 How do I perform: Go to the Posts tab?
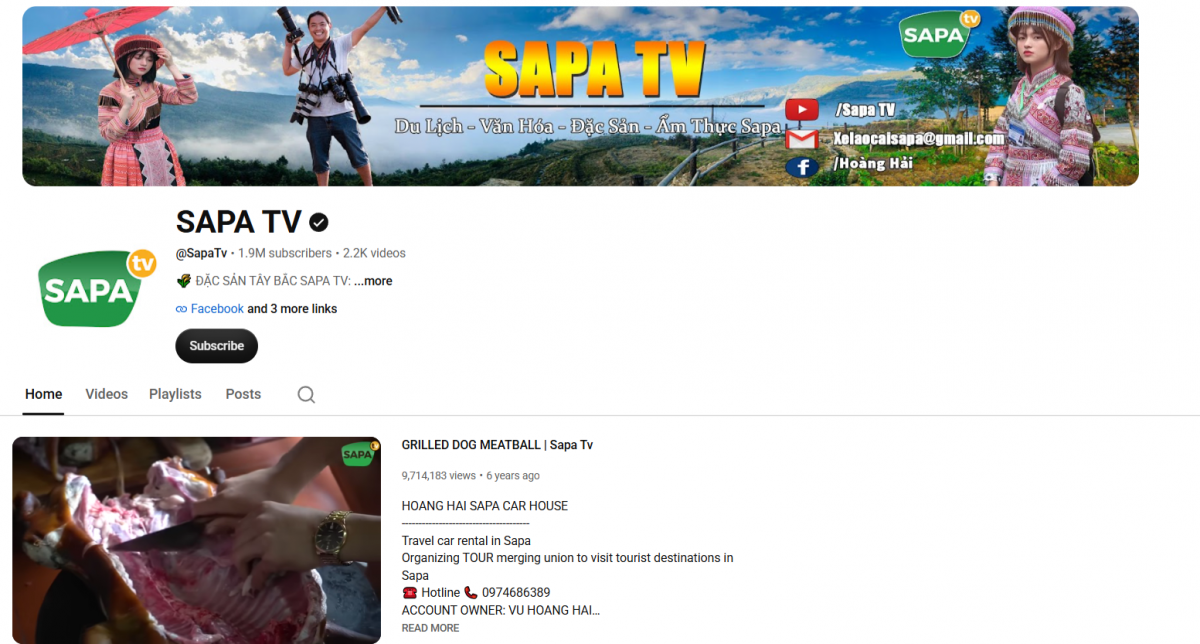[x=243, y=394]
